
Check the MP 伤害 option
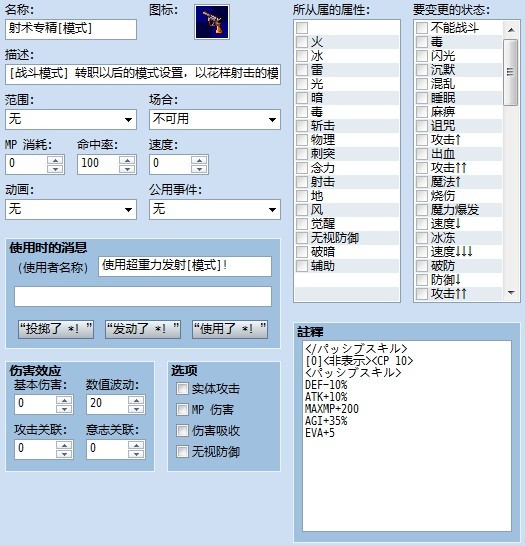click(x=182, y=410)
